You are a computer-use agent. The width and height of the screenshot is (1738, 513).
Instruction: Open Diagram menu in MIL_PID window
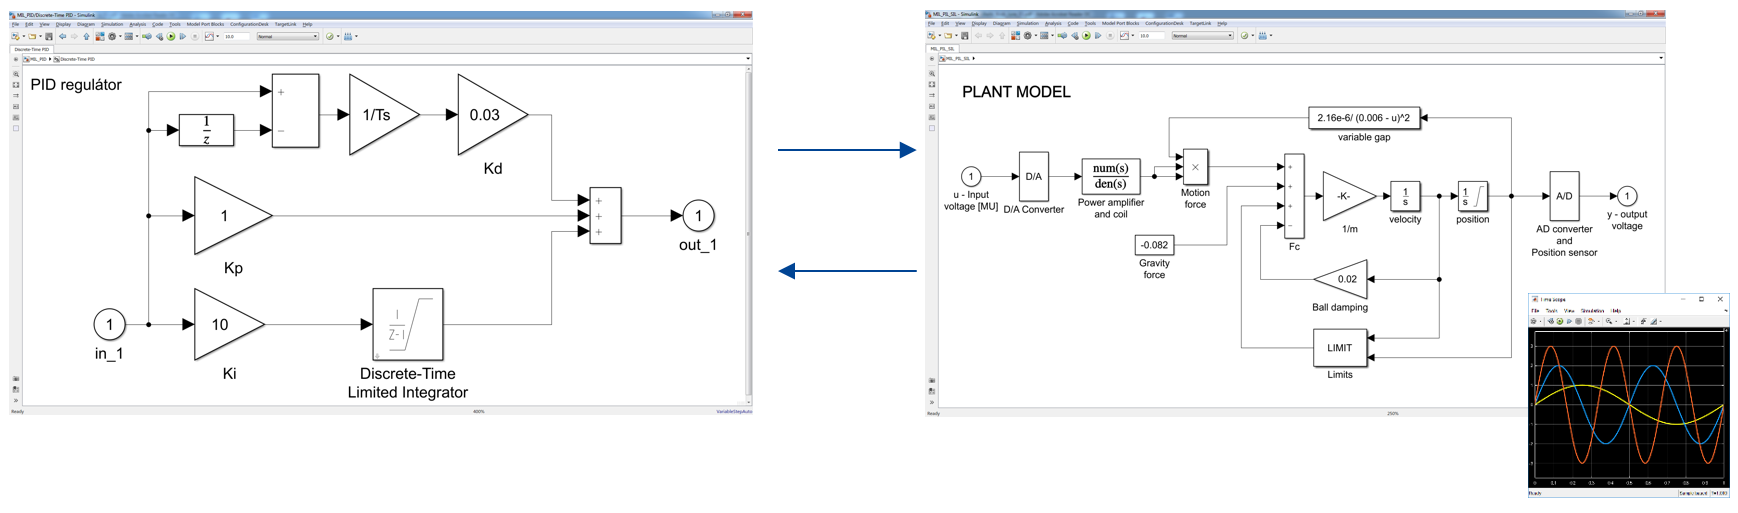(x=86, y=24)
